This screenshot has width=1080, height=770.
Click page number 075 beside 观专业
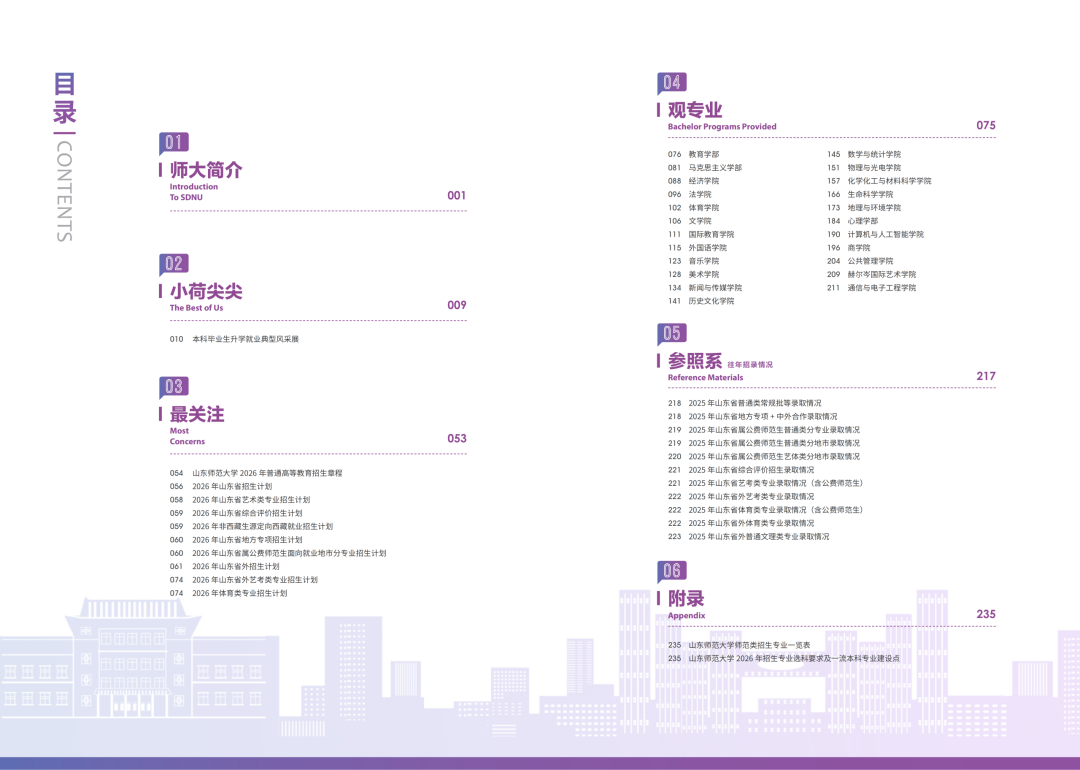[986, 125]
